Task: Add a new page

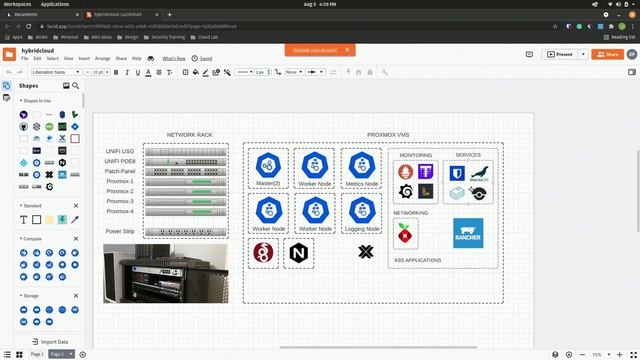Action: [83, 354]
